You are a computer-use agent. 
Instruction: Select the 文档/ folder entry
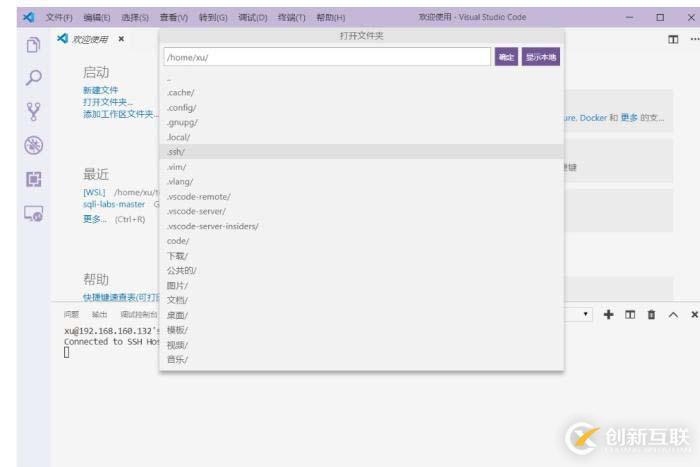click(361, 300)
